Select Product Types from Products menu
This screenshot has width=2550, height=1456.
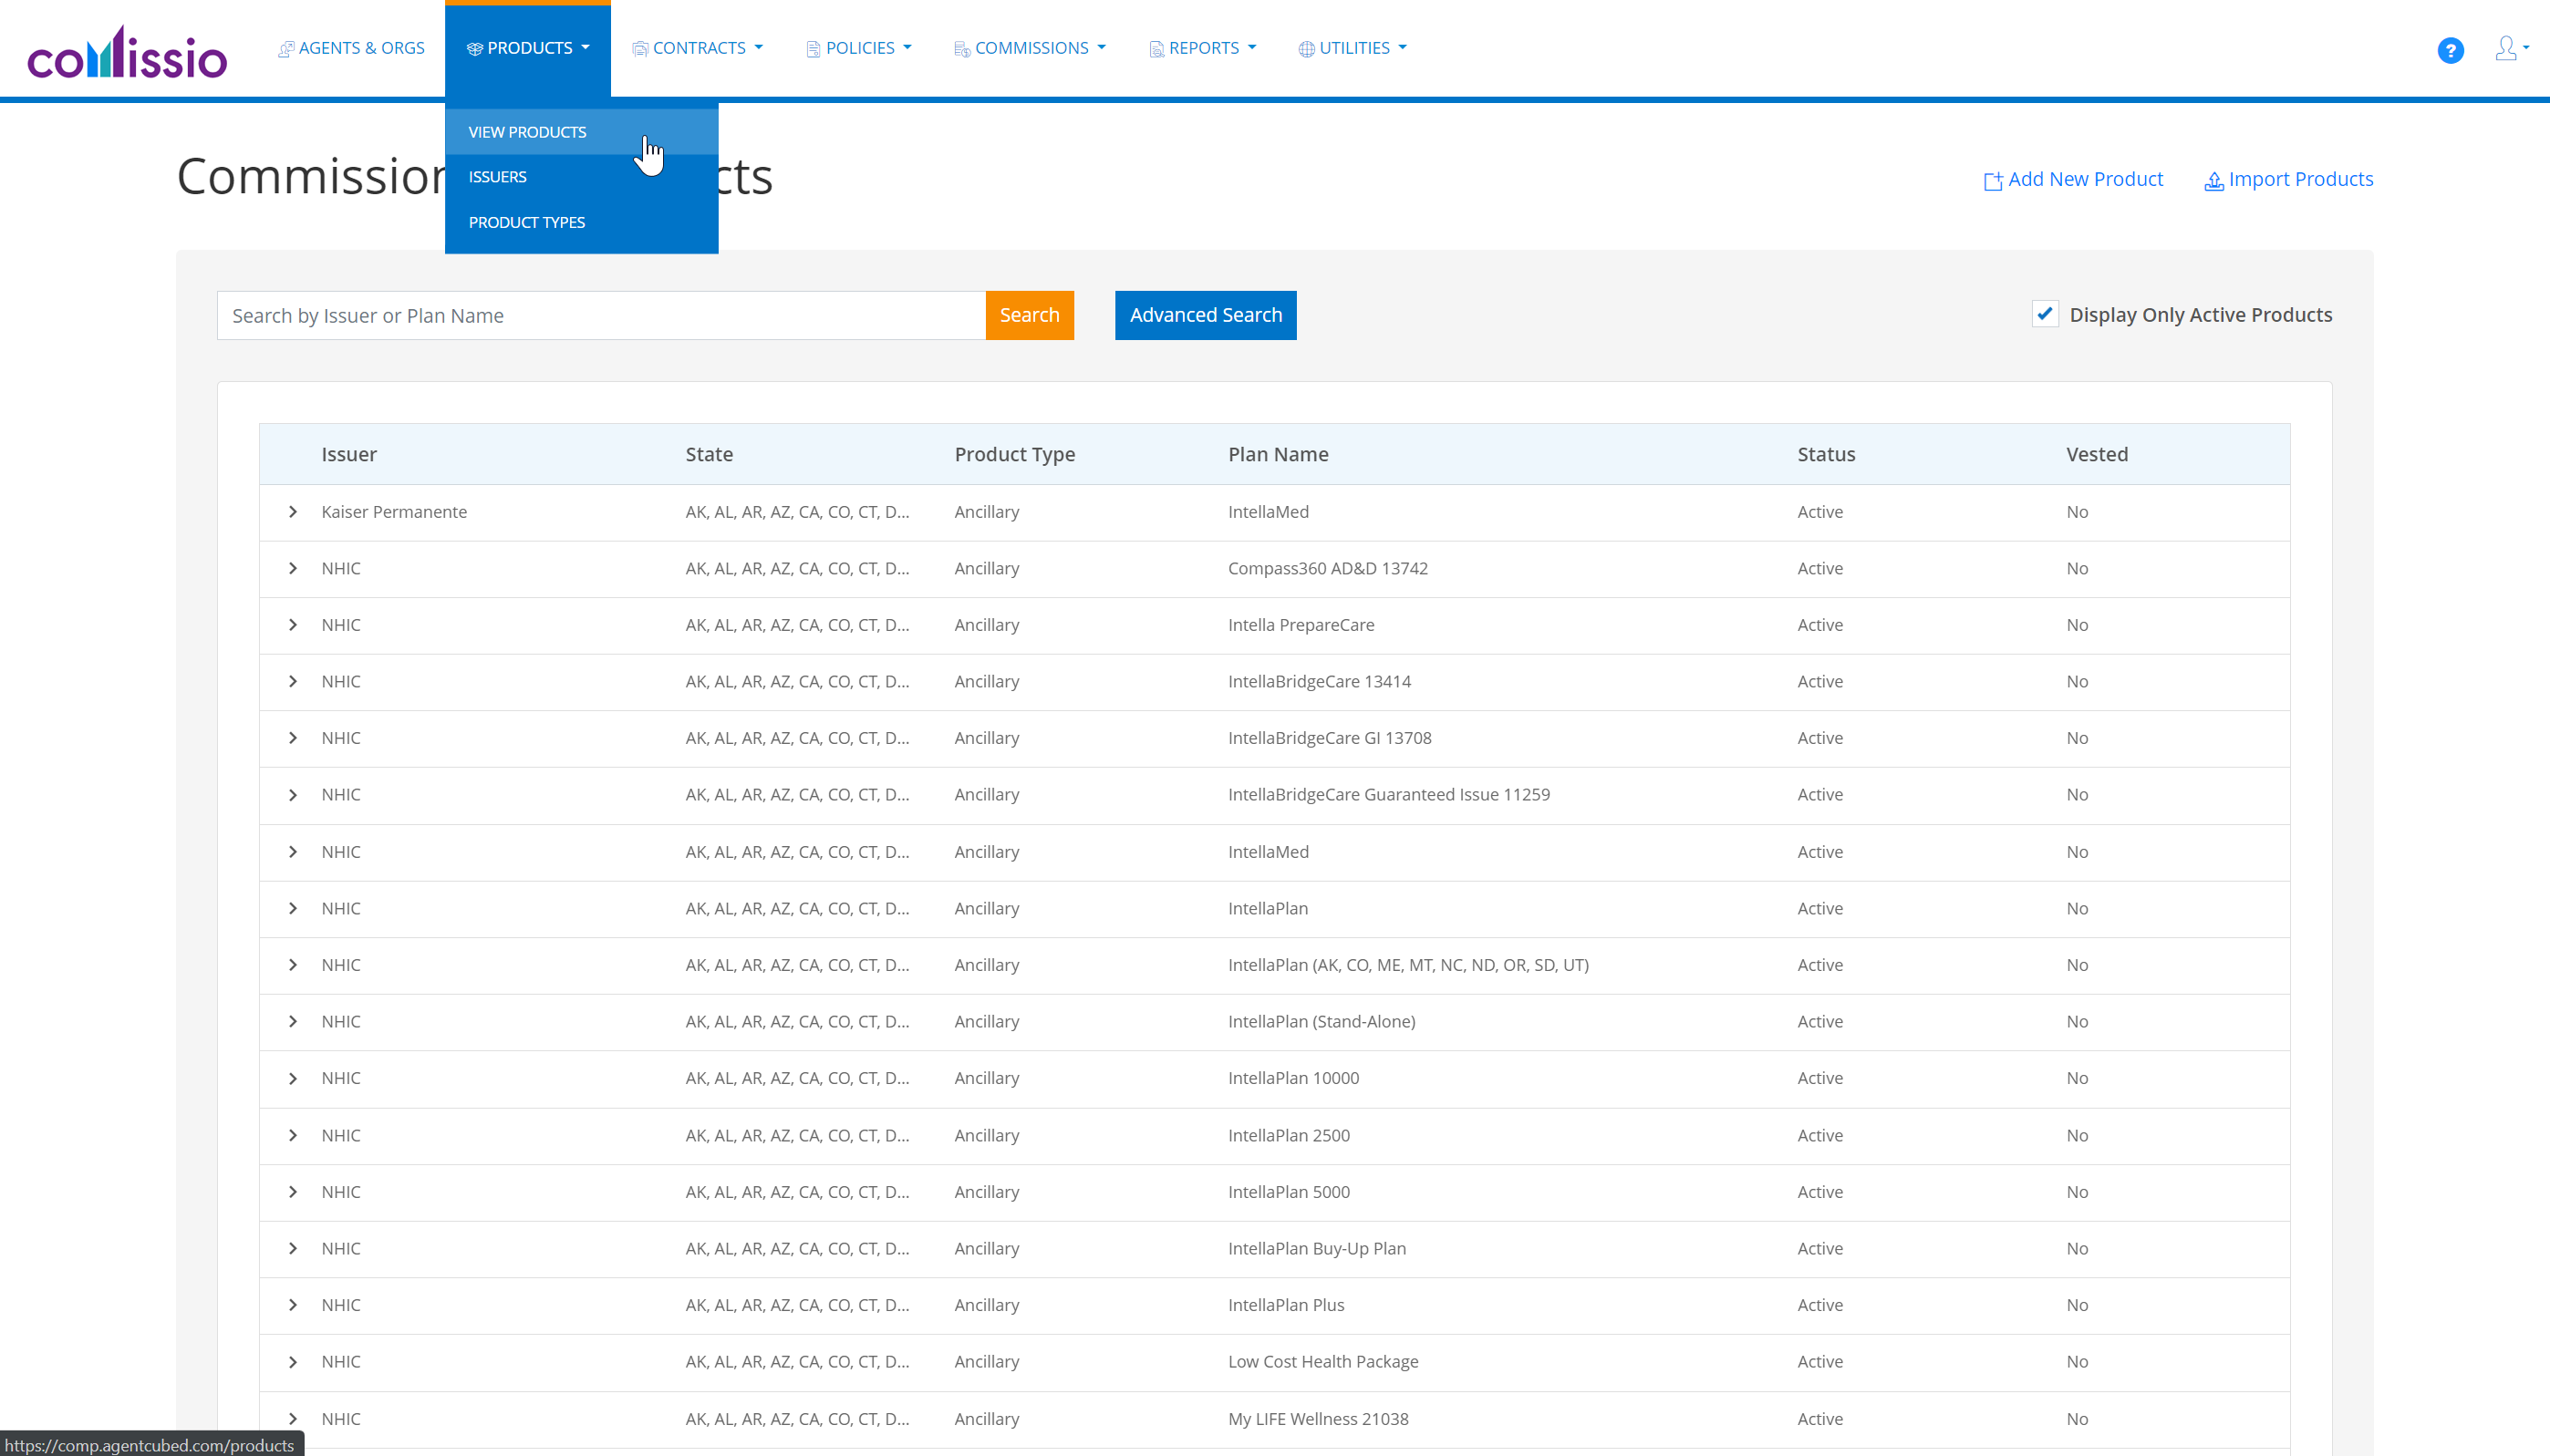(581, 222)
